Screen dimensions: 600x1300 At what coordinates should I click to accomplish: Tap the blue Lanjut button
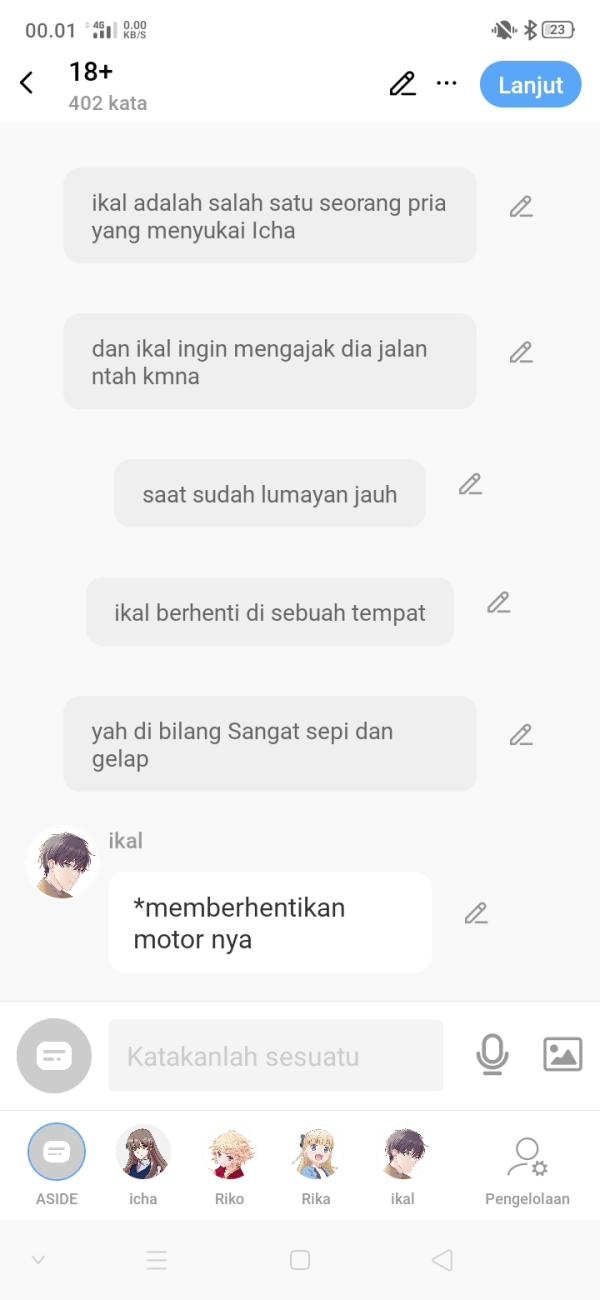tap(530, 84)
